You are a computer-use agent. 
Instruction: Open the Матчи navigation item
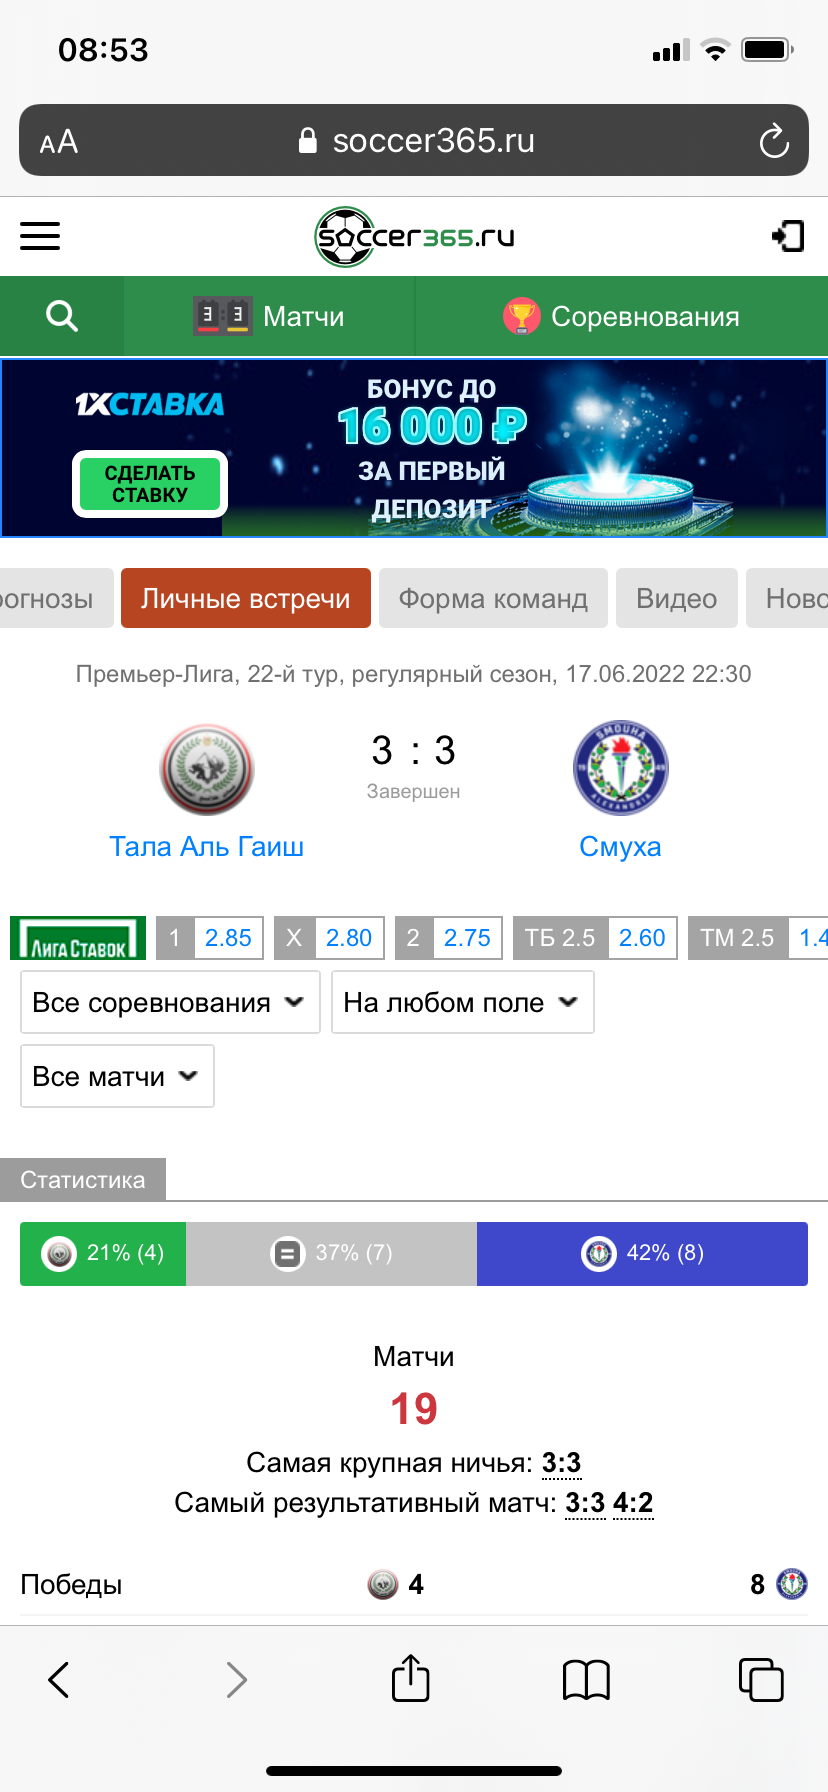[269, 316]
